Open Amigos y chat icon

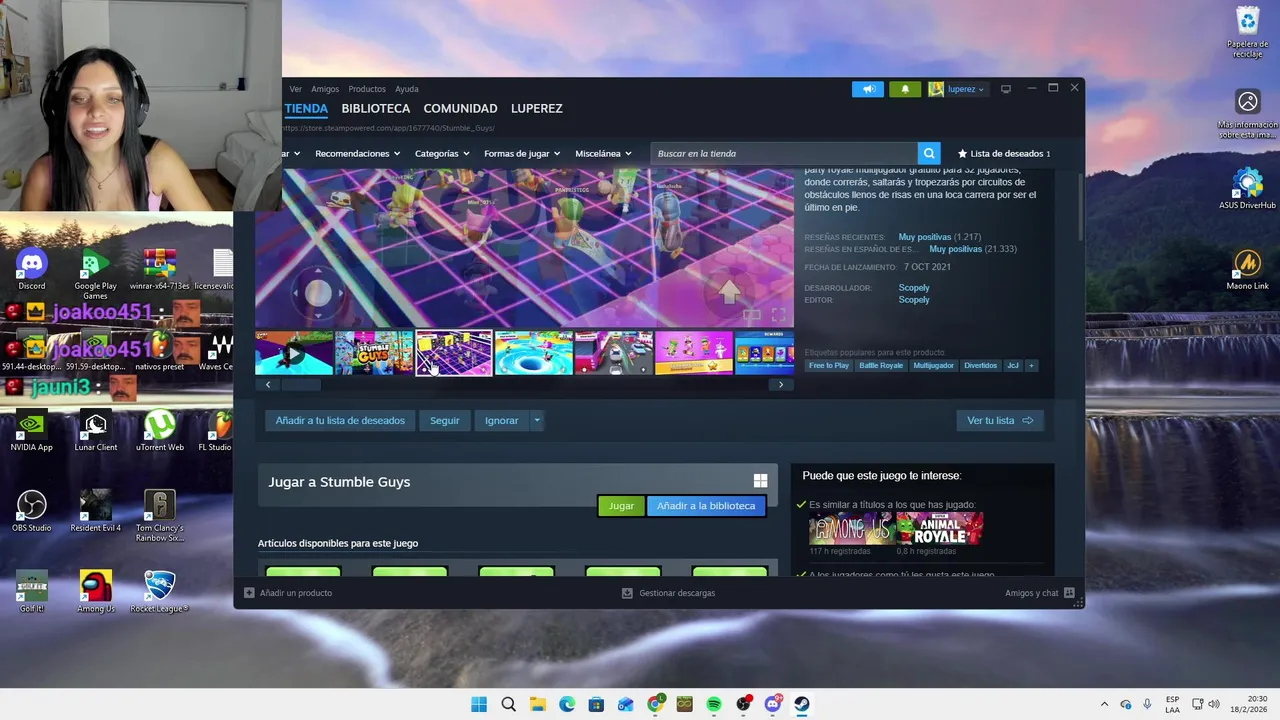pyautogui.click(x=1069, y=593)
